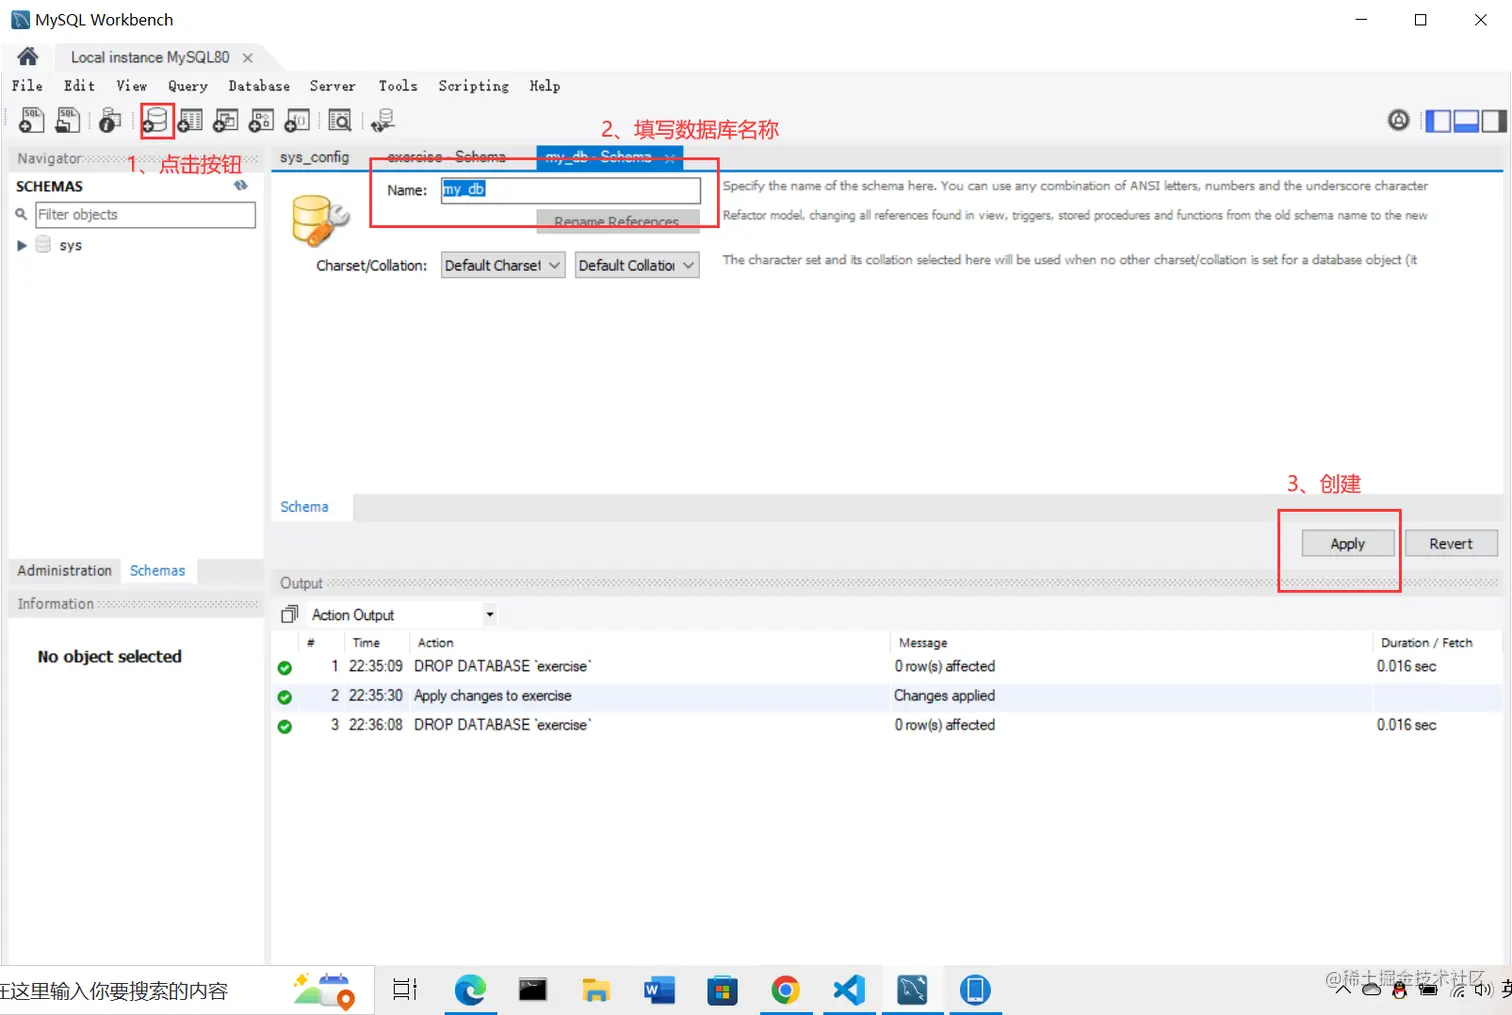Open the Action Output type dropdown

click(490, 614)
